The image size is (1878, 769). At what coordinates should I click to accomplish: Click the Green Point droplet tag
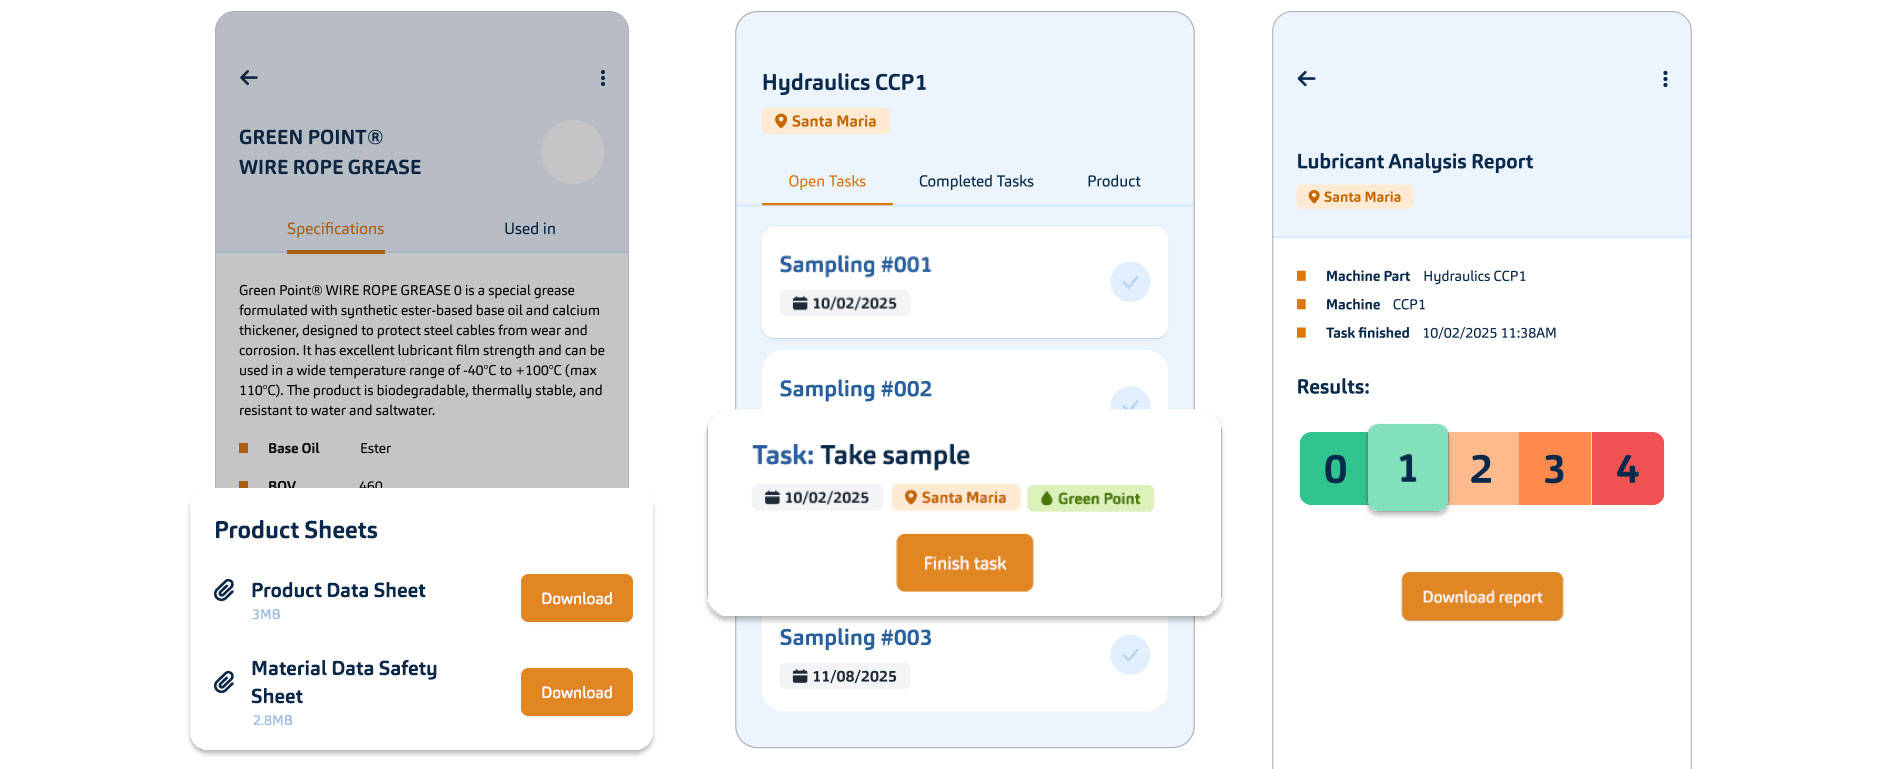[1090, 498]
